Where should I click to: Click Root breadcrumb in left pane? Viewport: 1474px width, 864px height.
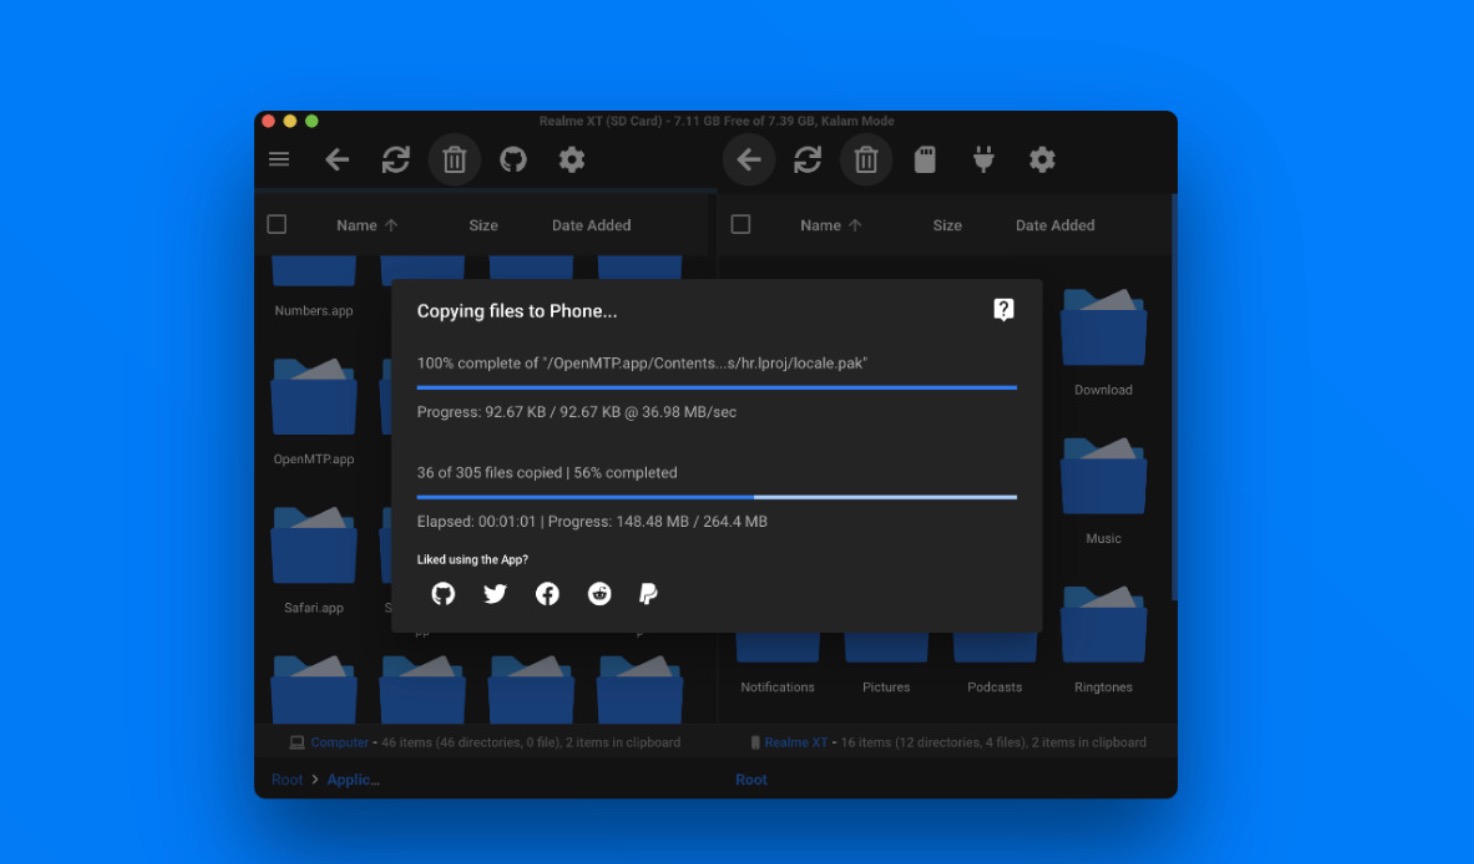point(287,779)
